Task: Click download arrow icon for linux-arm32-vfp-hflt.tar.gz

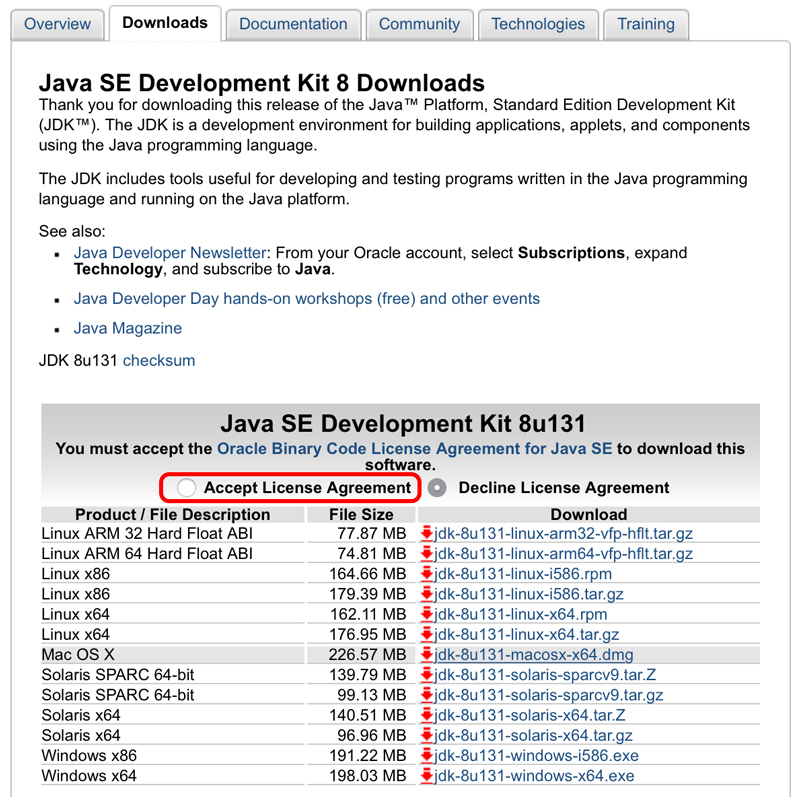Action: [x=426, y=534]
